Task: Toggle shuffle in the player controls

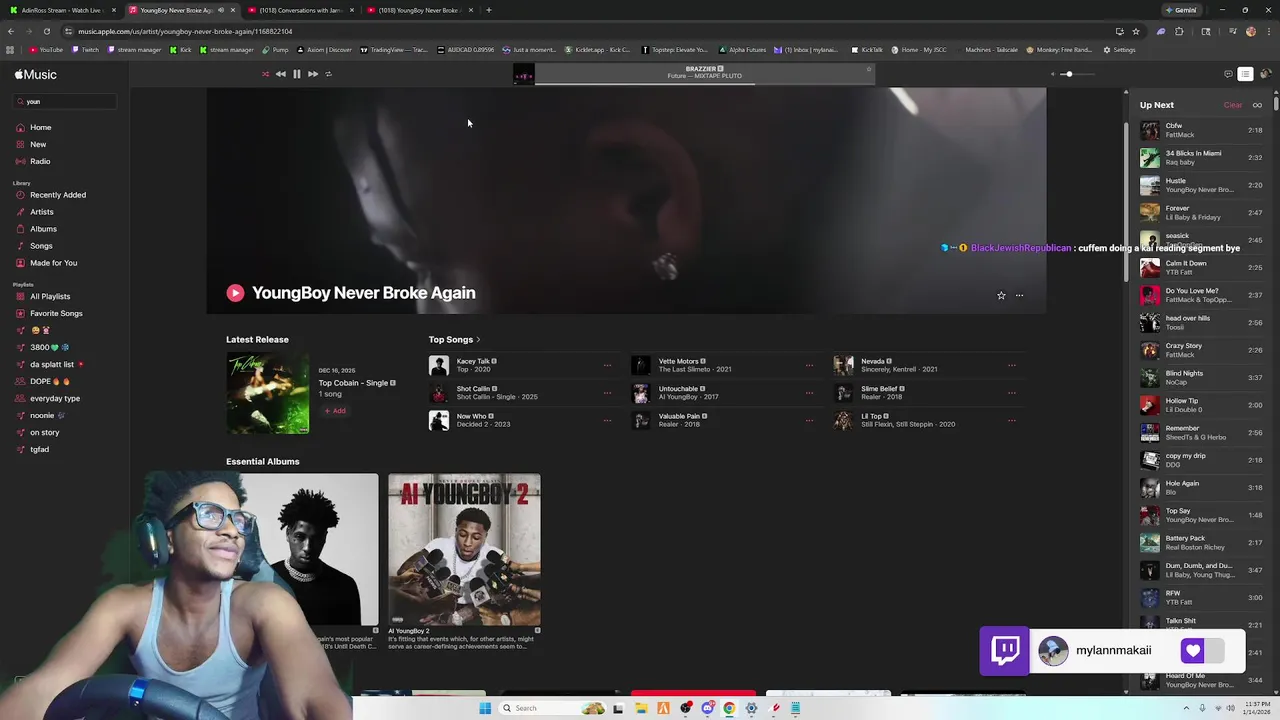Action: (265, 74)
